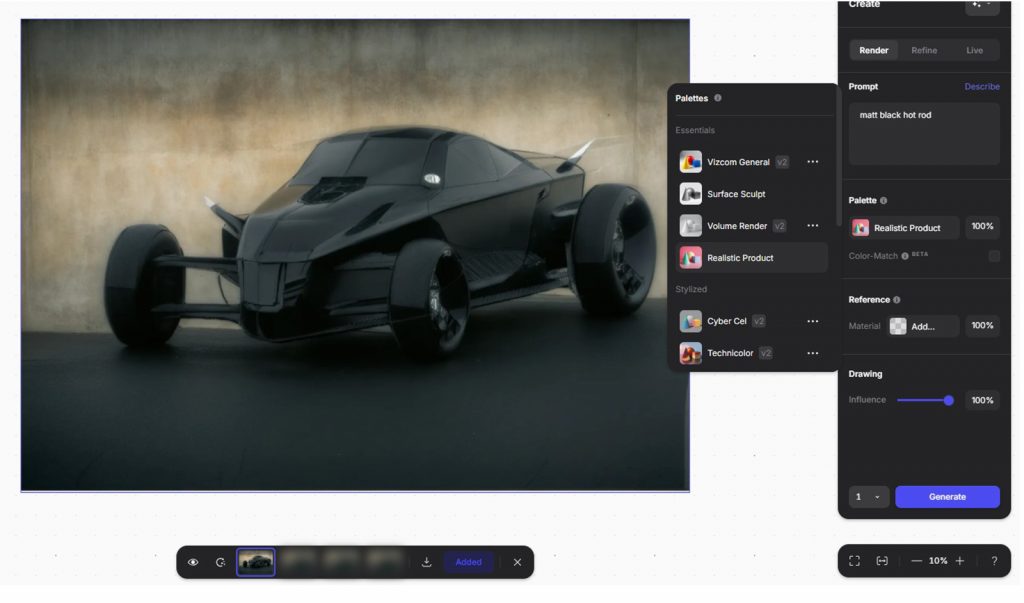Image resolution: width=1024 pixels, height=603 pixels.
Task: Switch to the Refine tab
Action: 923,50
